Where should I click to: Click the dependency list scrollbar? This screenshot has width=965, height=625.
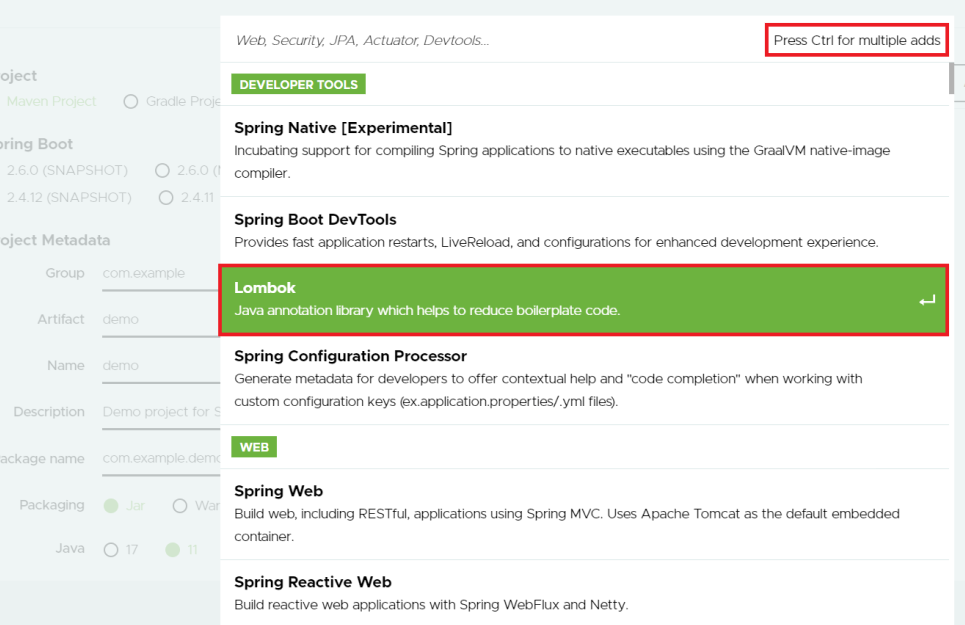951,78
